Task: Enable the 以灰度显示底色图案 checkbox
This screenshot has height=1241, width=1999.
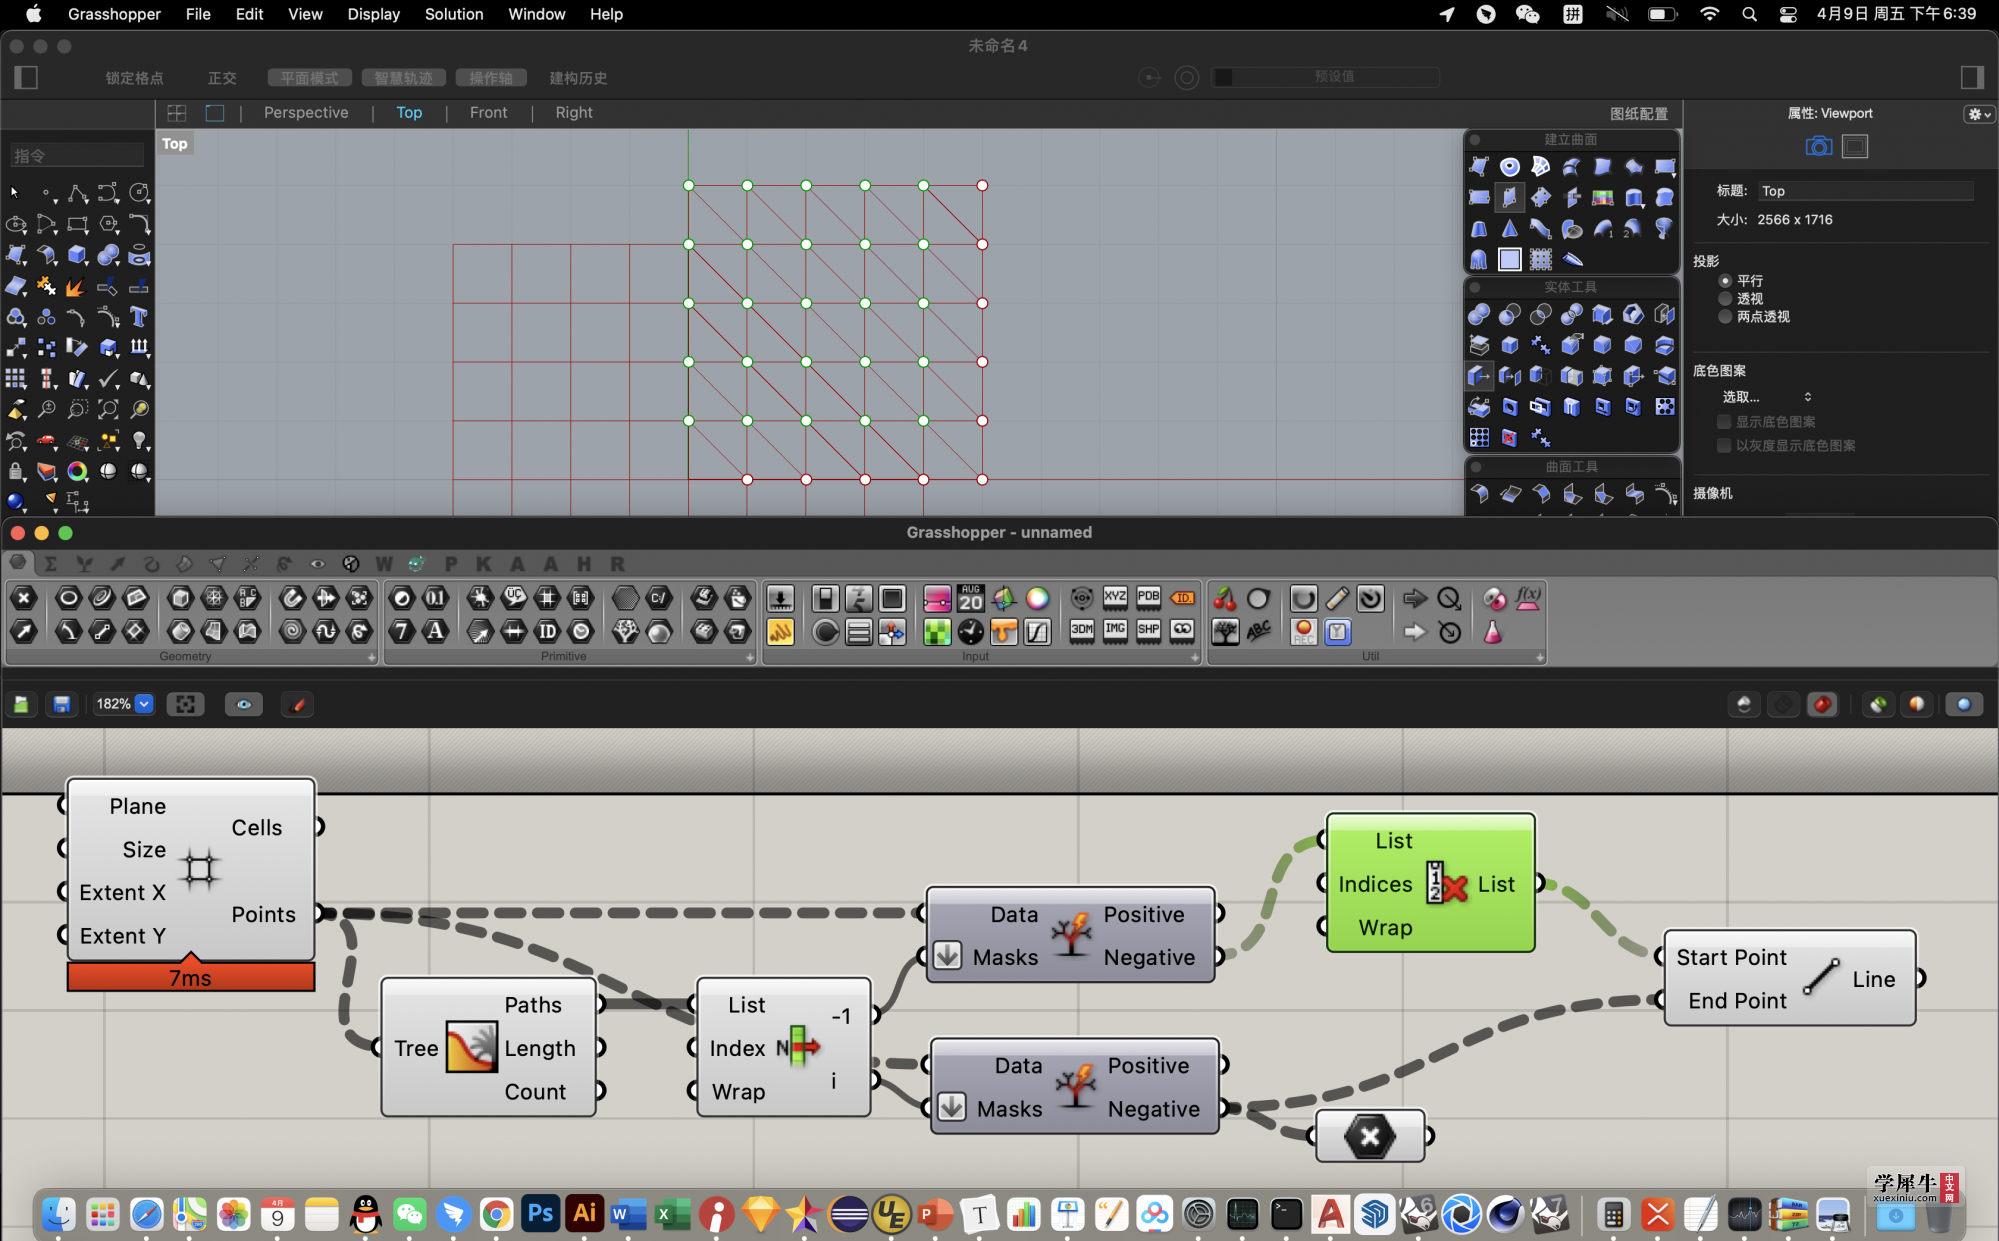Action: coord(1724,445)
